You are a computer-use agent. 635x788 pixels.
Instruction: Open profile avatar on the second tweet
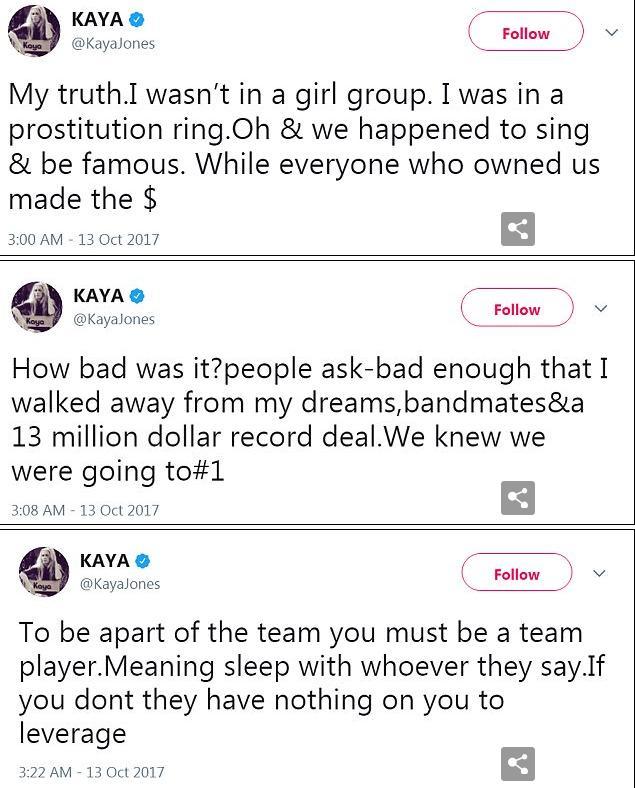(x=38, y=307)
